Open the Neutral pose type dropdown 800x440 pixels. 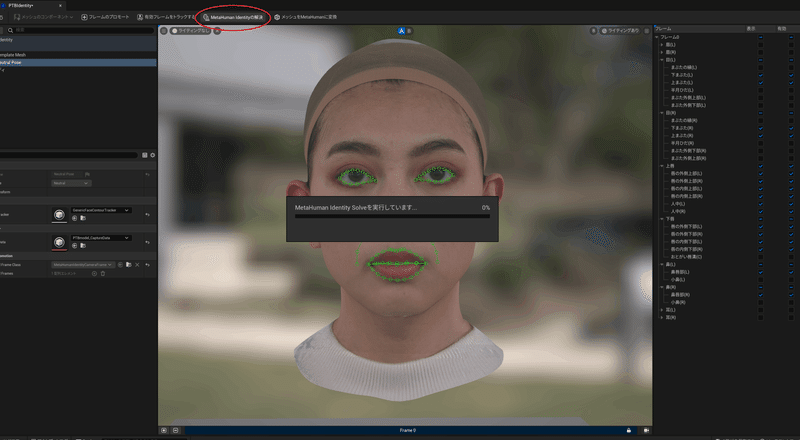point(71,183)
